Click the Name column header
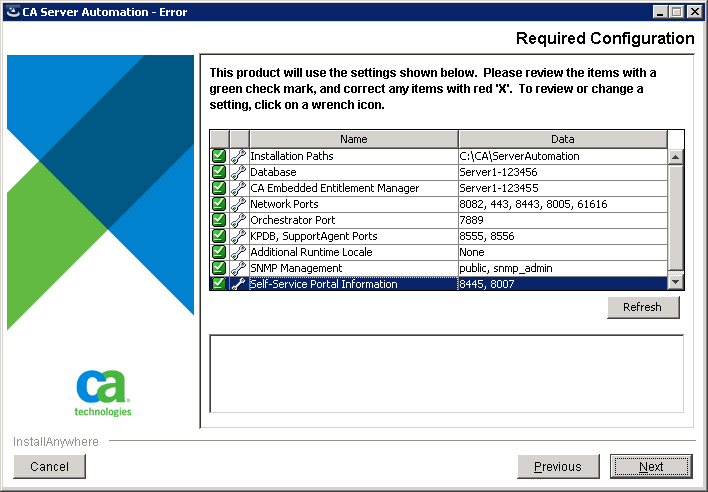This screenshot has width=708, height=492. tap(353, 139)
